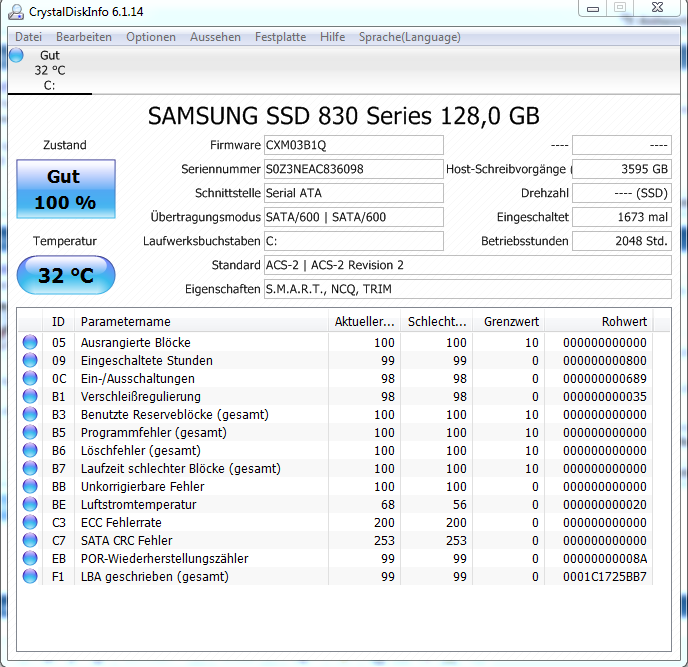Select the Luftstromtemperatur parameter name
The height and width of the screenshot is (667, 688).
tap(138, 504)
